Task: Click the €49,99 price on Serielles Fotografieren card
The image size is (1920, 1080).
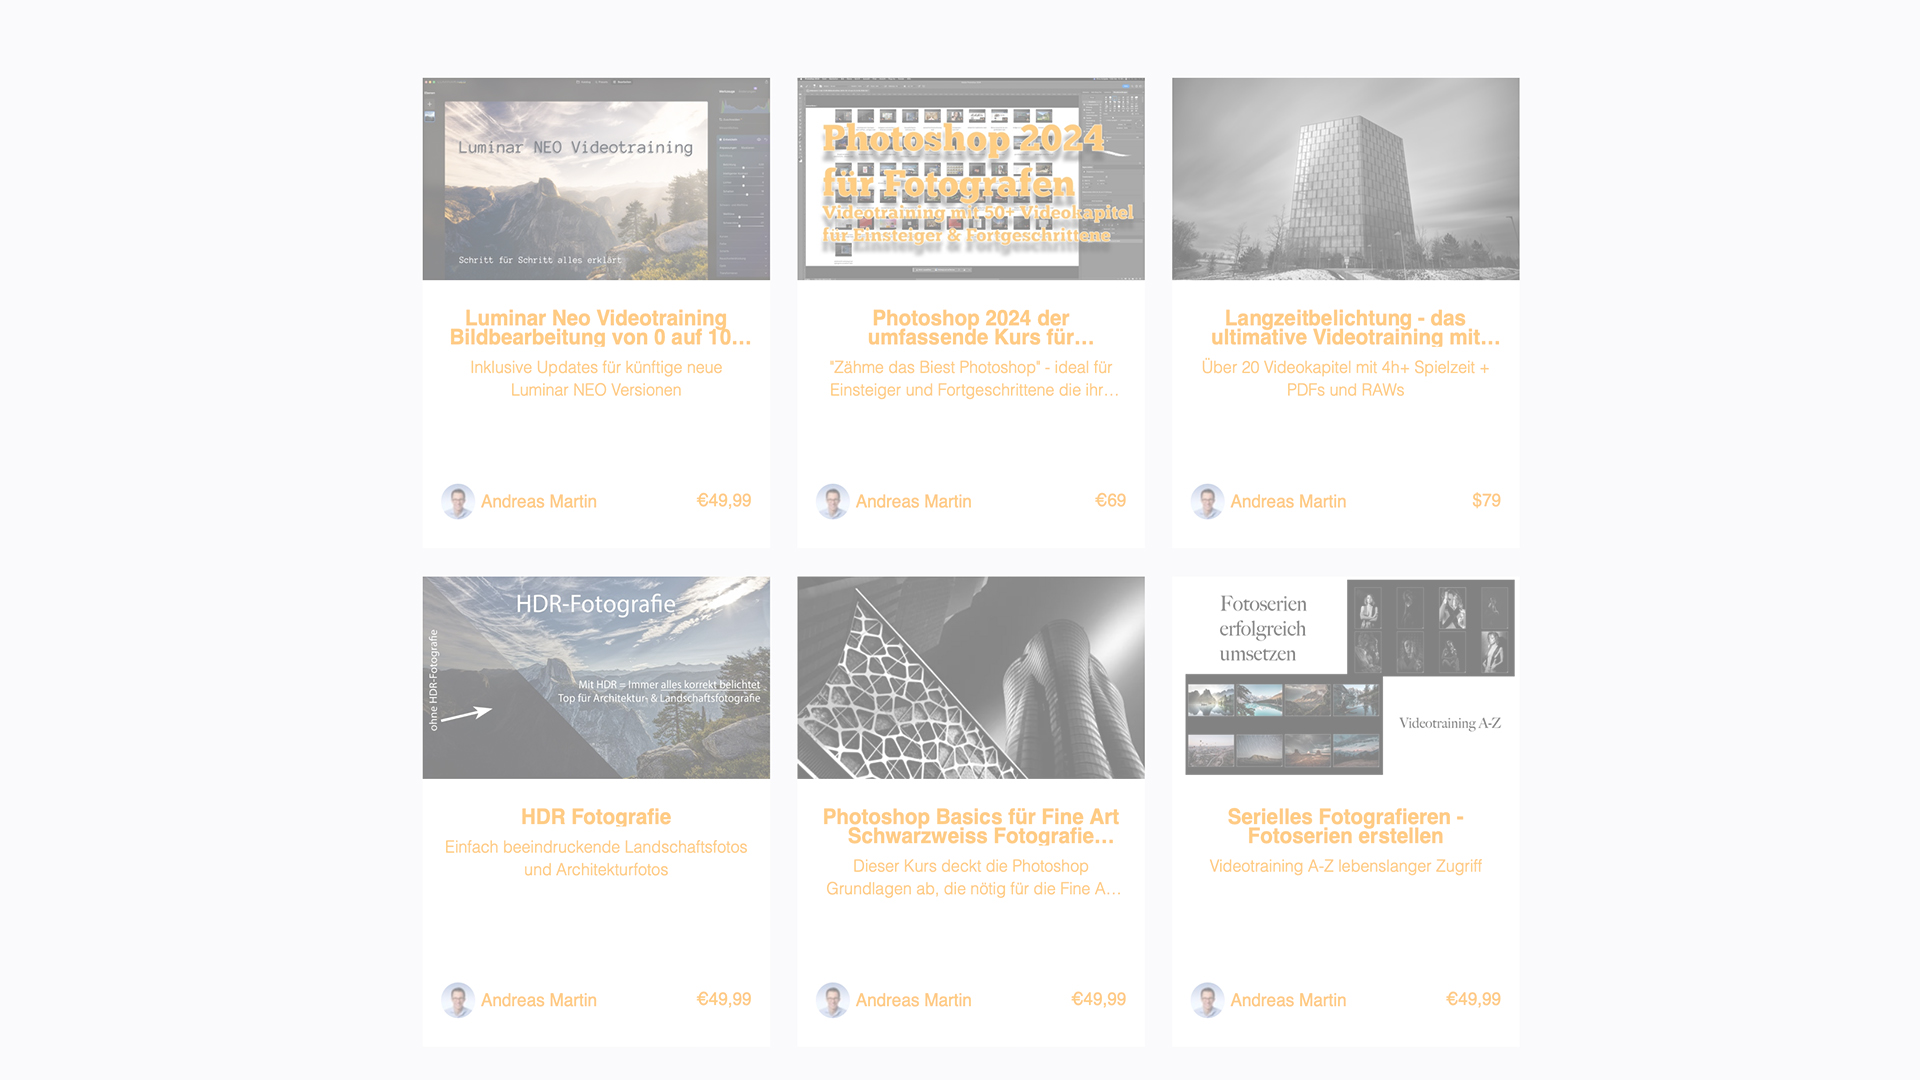Action: (x=1474, y=1000)
